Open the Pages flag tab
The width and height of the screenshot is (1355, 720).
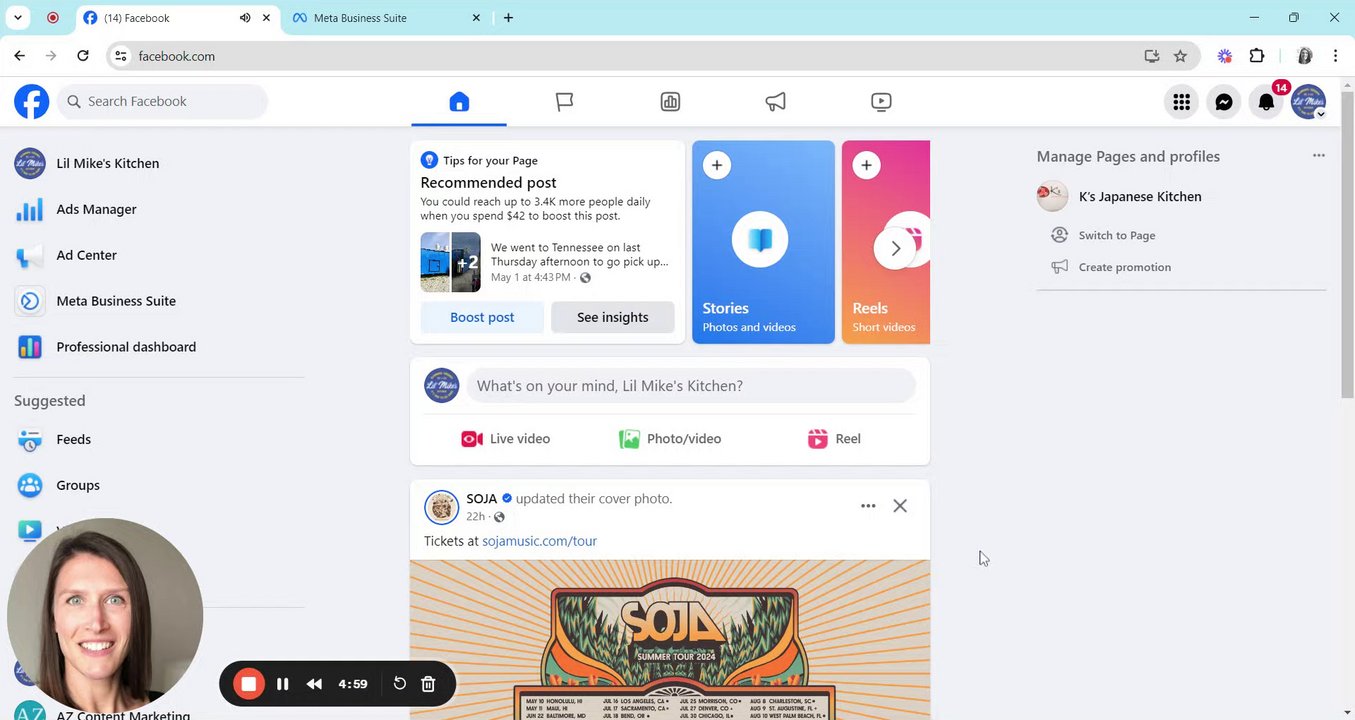click(x=564, y=101)
